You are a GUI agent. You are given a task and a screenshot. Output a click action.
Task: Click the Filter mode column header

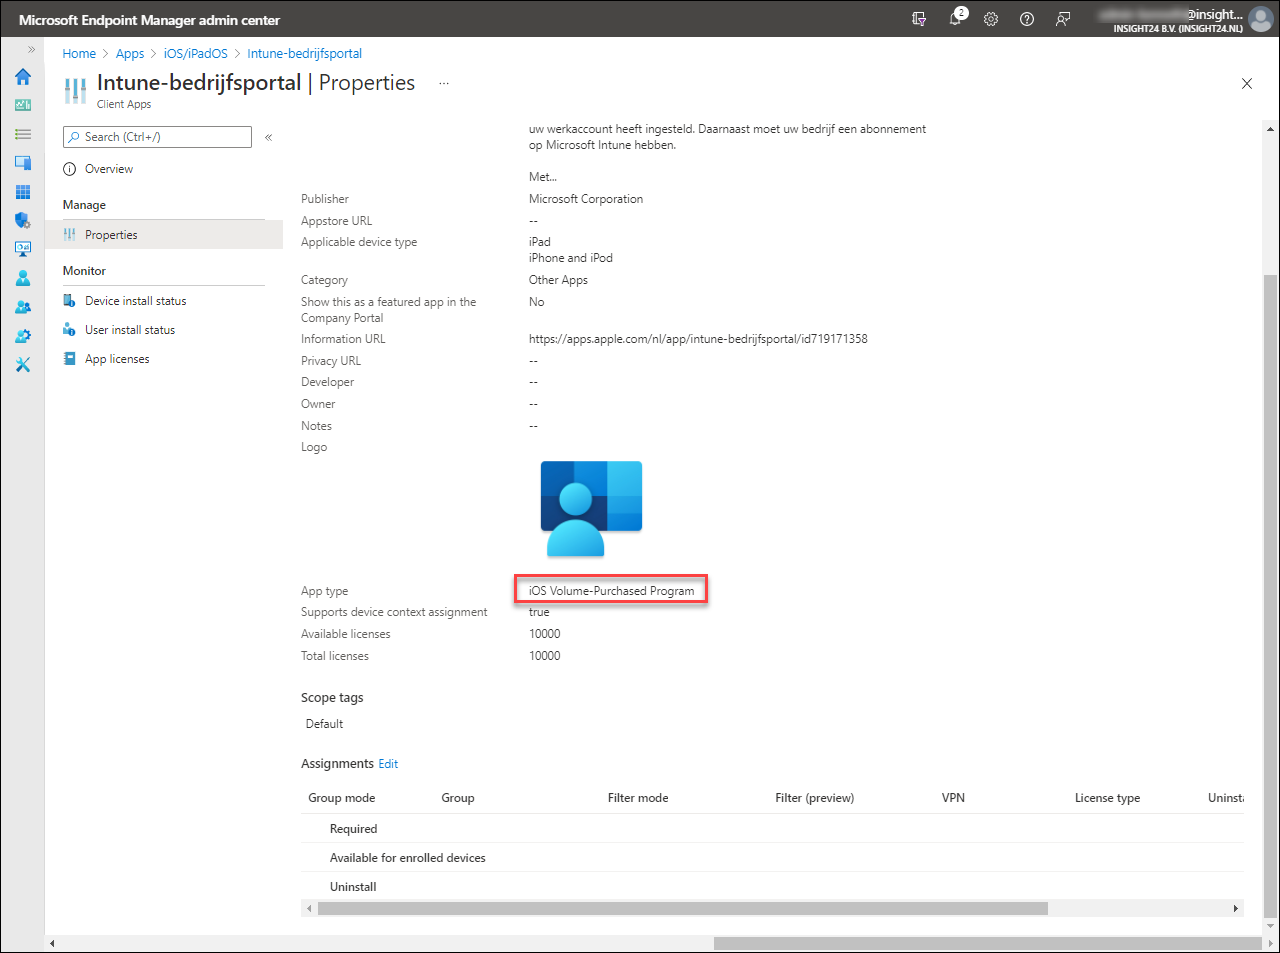click(638, 798)
